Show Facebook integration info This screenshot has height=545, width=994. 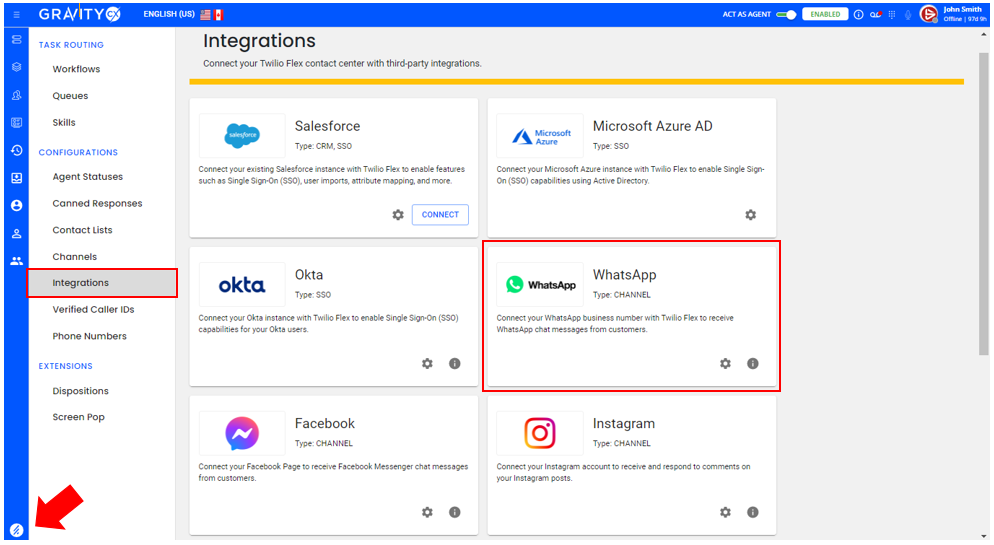click(x=455, y=512)
